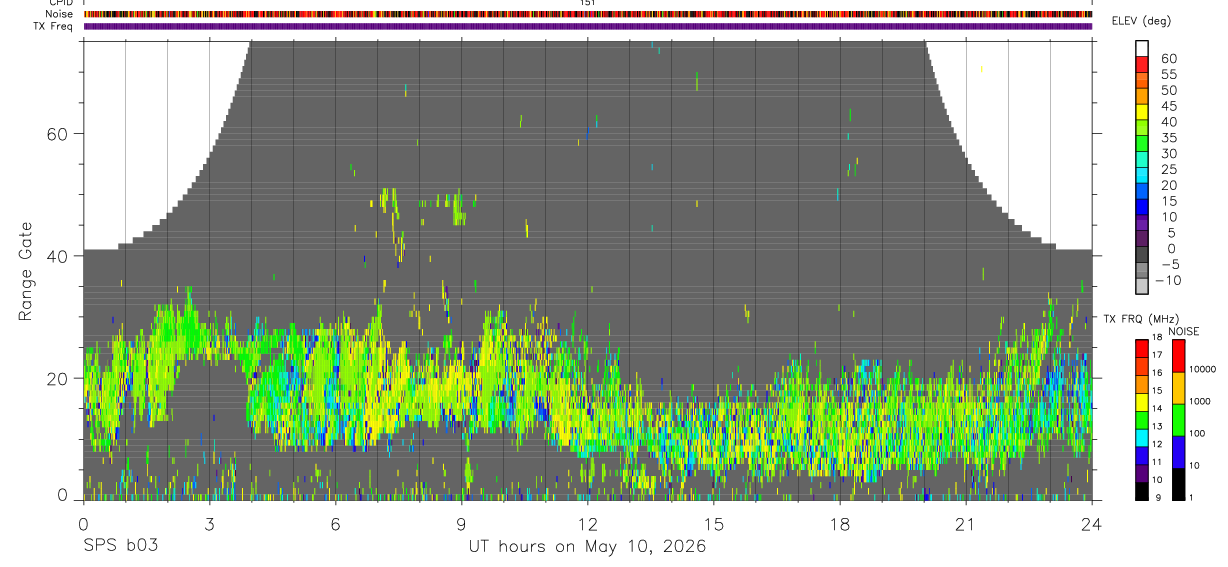The width and height of the screenshot is (1228, 567).
Task: Pick the black bottom segment of the NOISE colorbar
Action: pyautogui.click(x=1179, y=484)
